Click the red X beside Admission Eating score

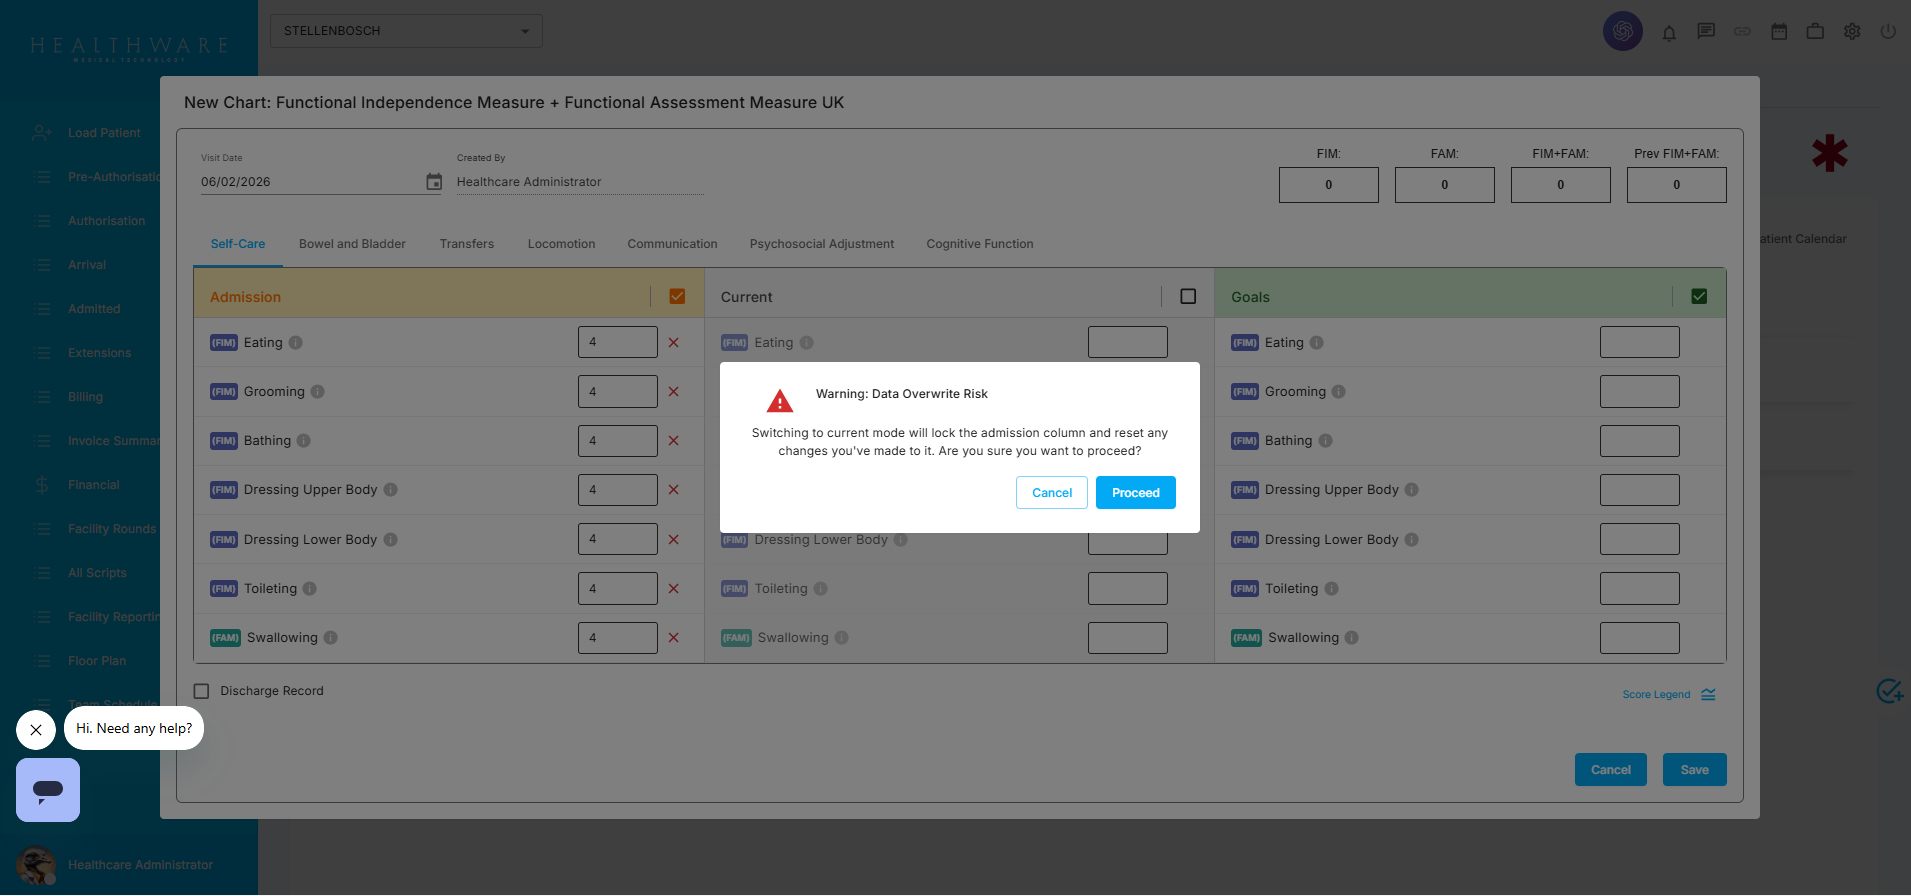click(x=673, y=343)
